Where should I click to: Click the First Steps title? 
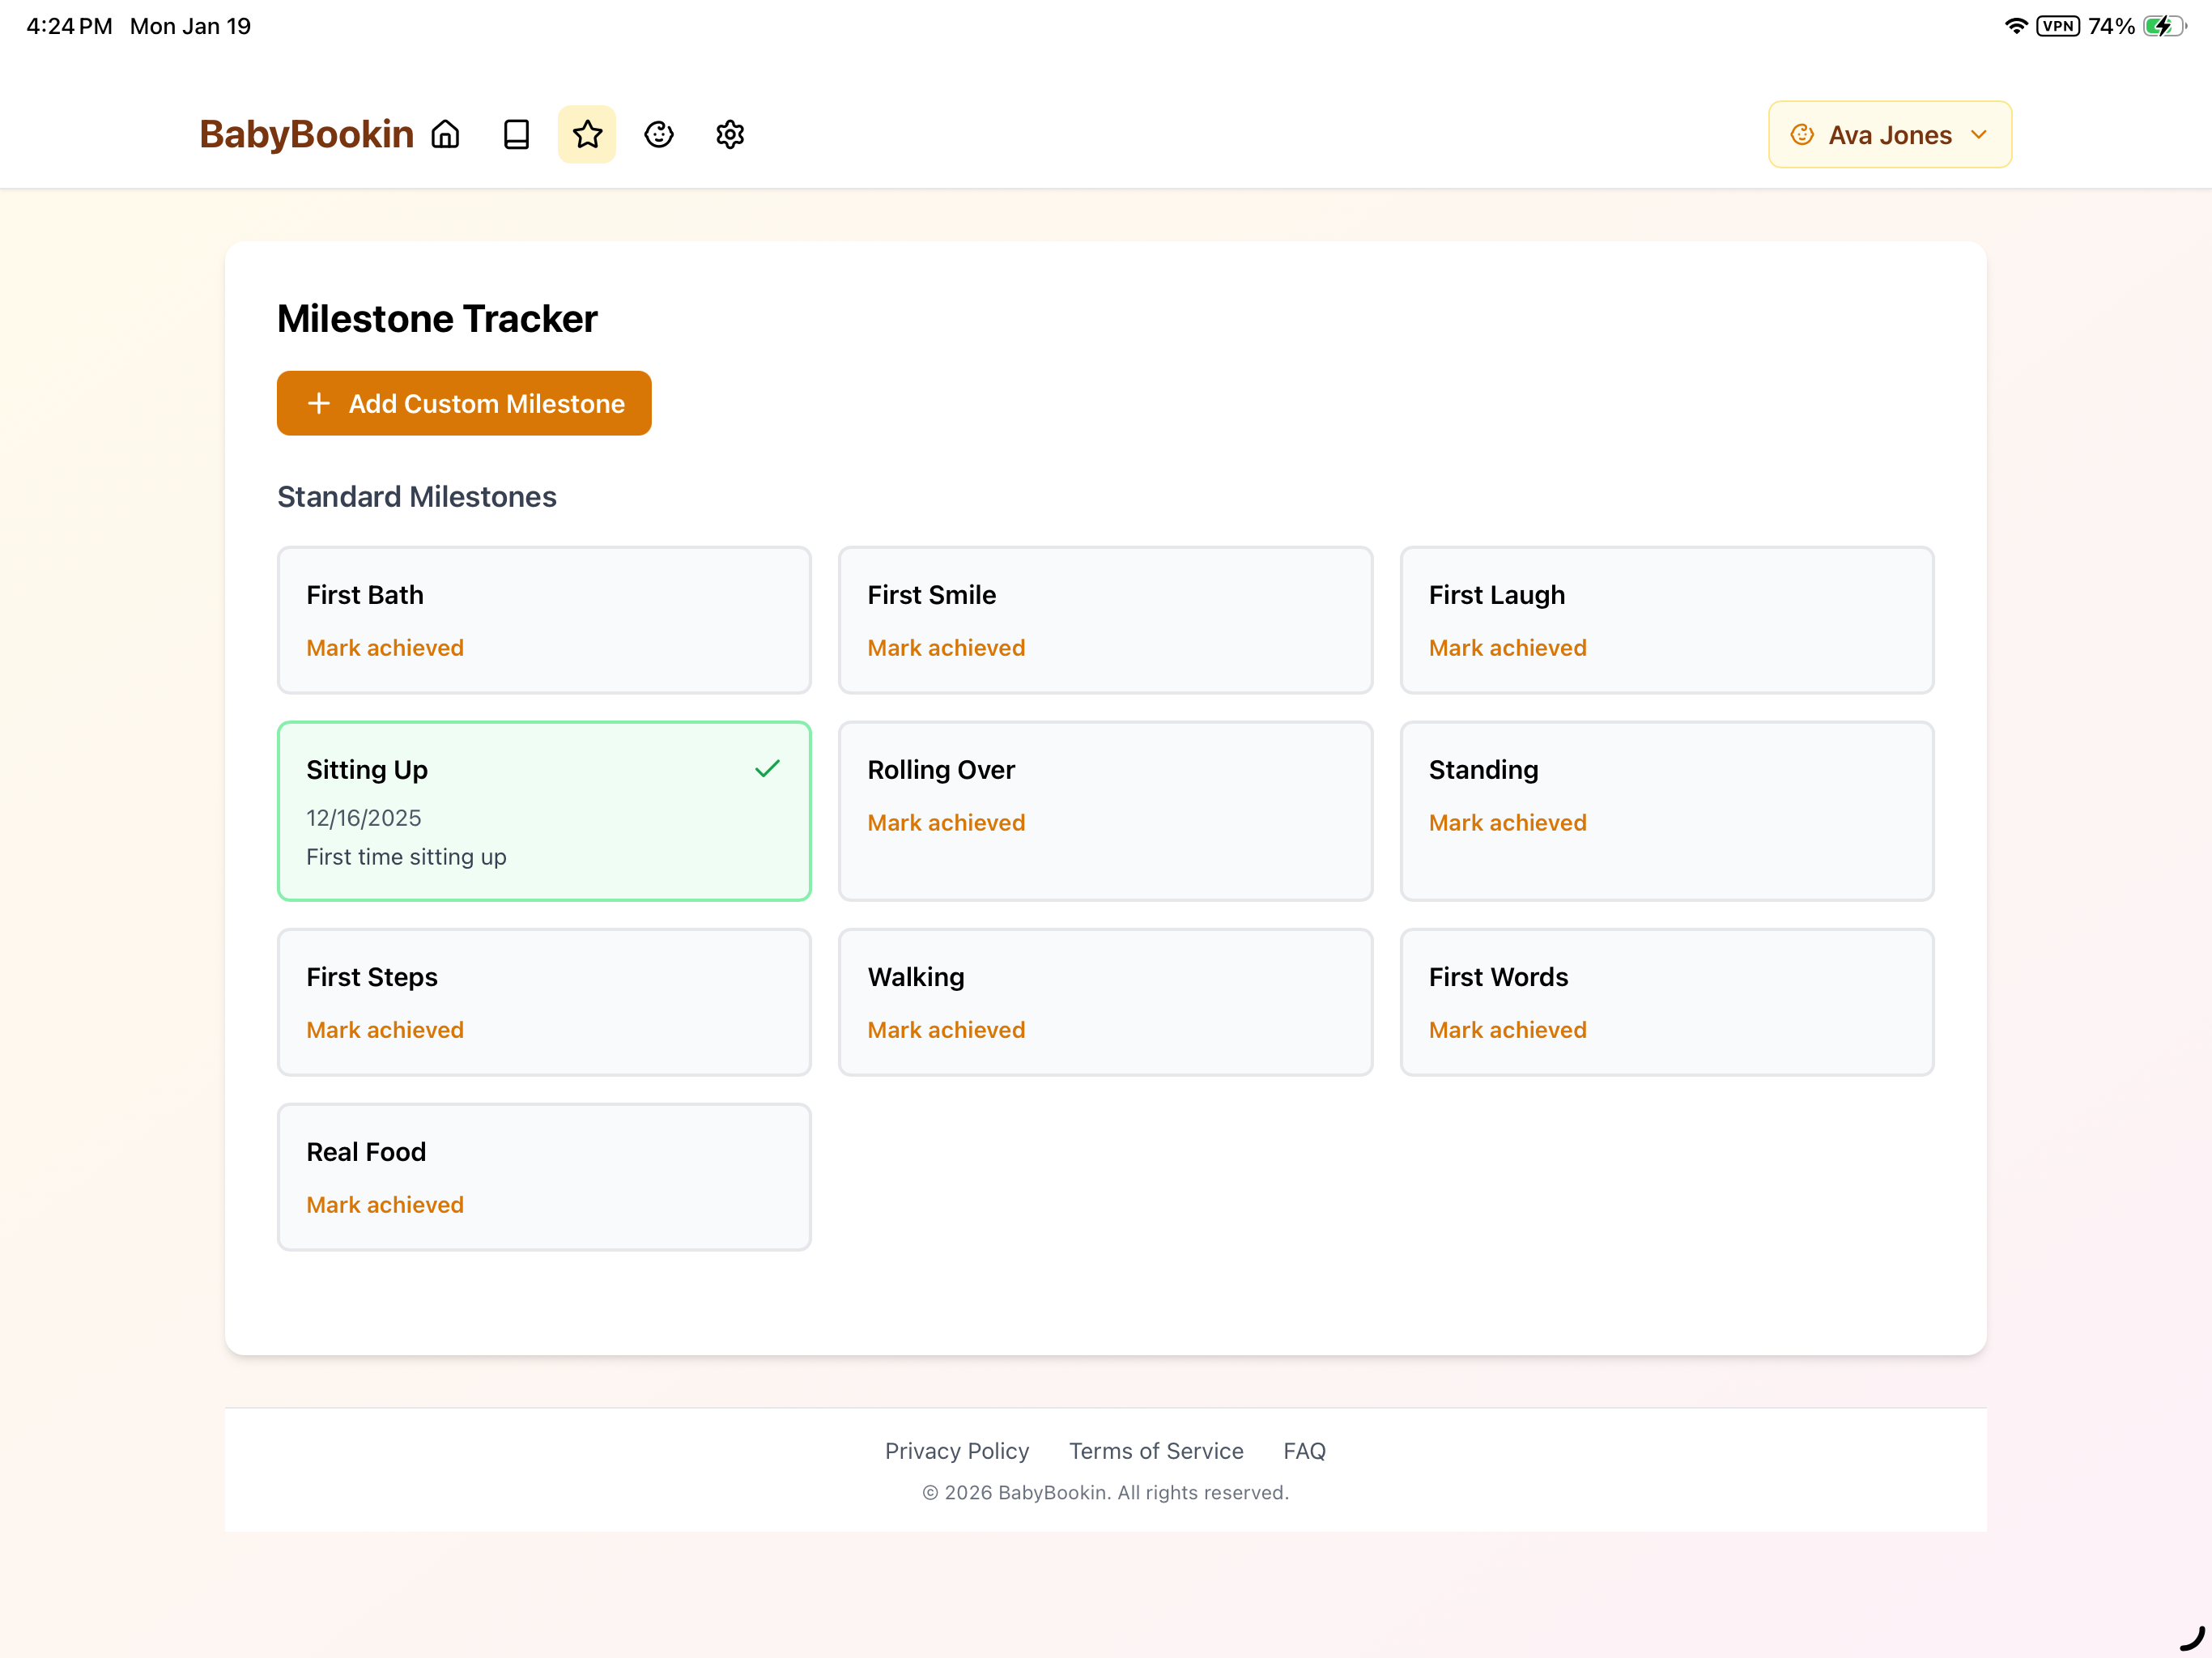372,977
